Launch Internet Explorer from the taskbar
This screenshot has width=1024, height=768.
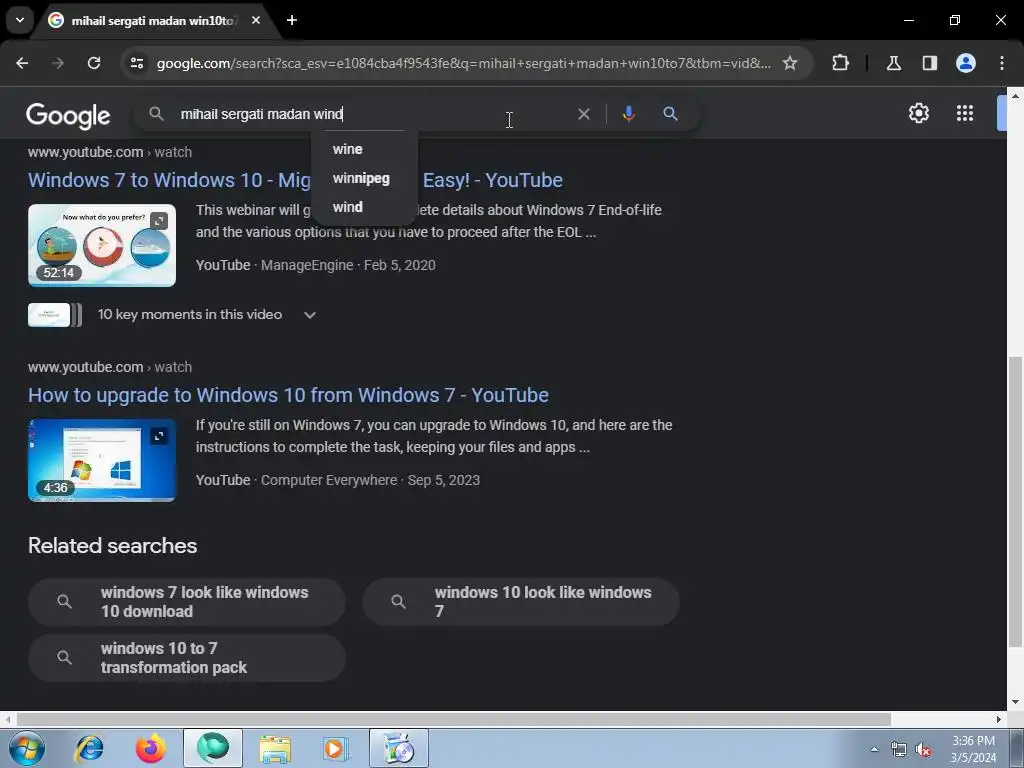click(89, 748)
